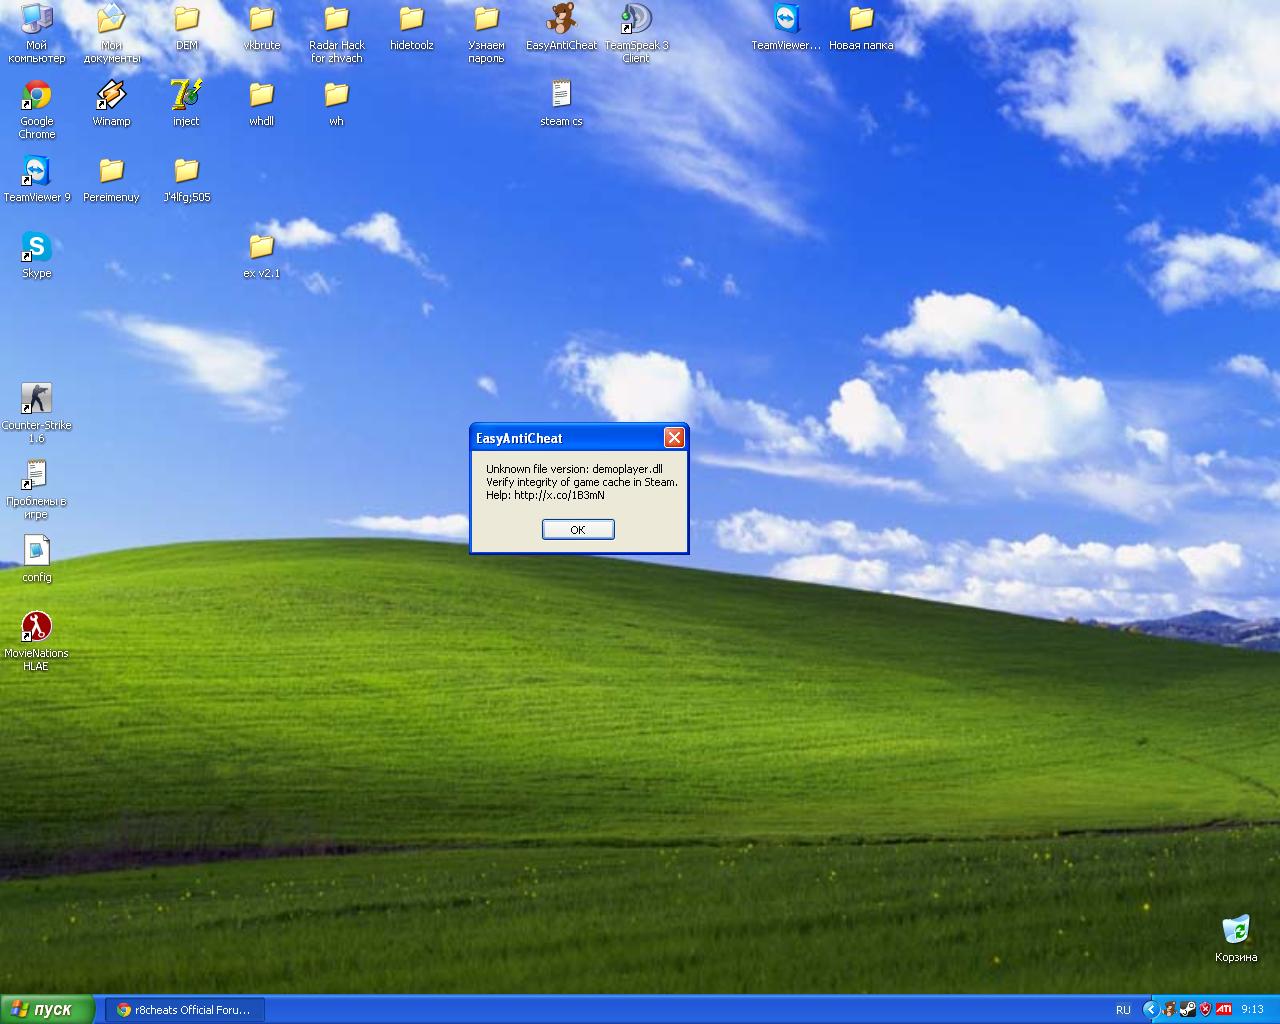Click the red security shield tray icon
Viewport: 1280px width, 1024px height.
(1205, 1010)
